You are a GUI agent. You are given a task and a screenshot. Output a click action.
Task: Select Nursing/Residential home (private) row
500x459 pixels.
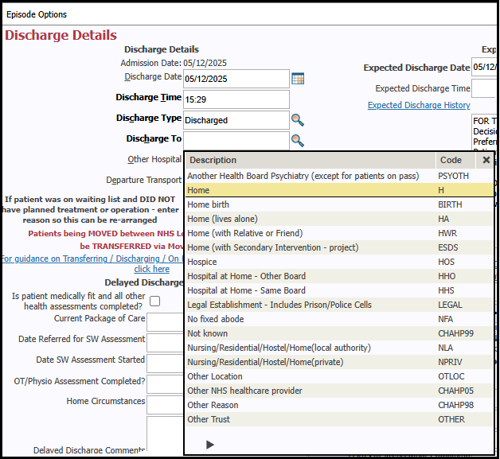(339, 362)
